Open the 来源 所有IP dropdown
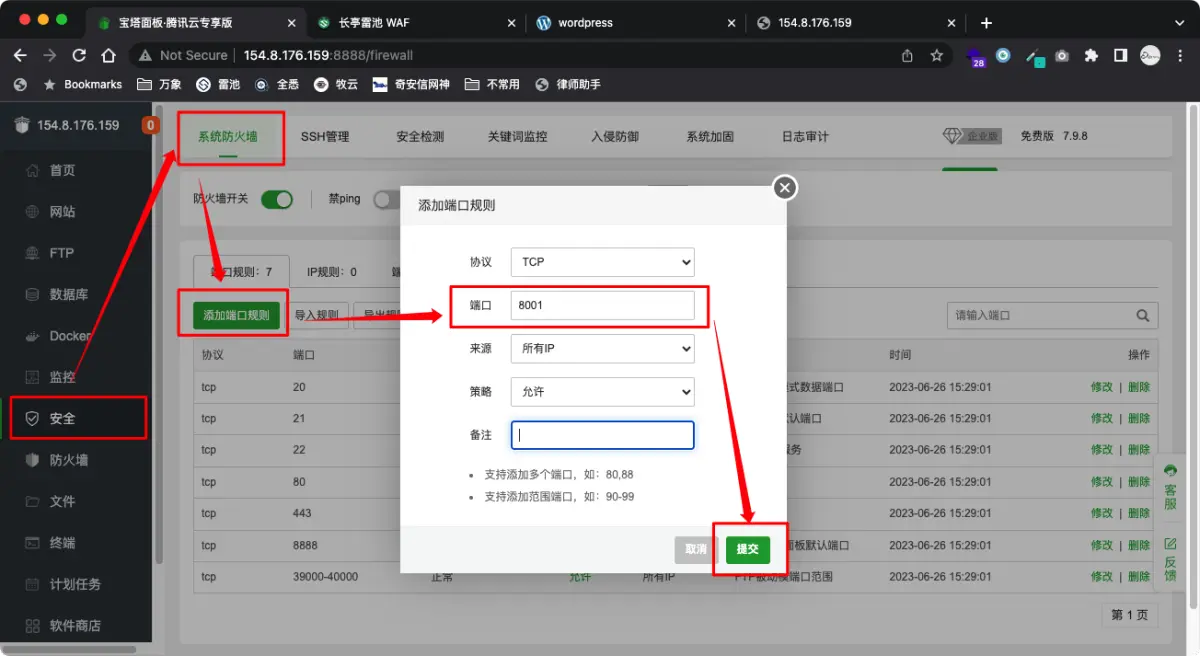The width and height of the screenshot is (1200, 656). pos(602,348)
